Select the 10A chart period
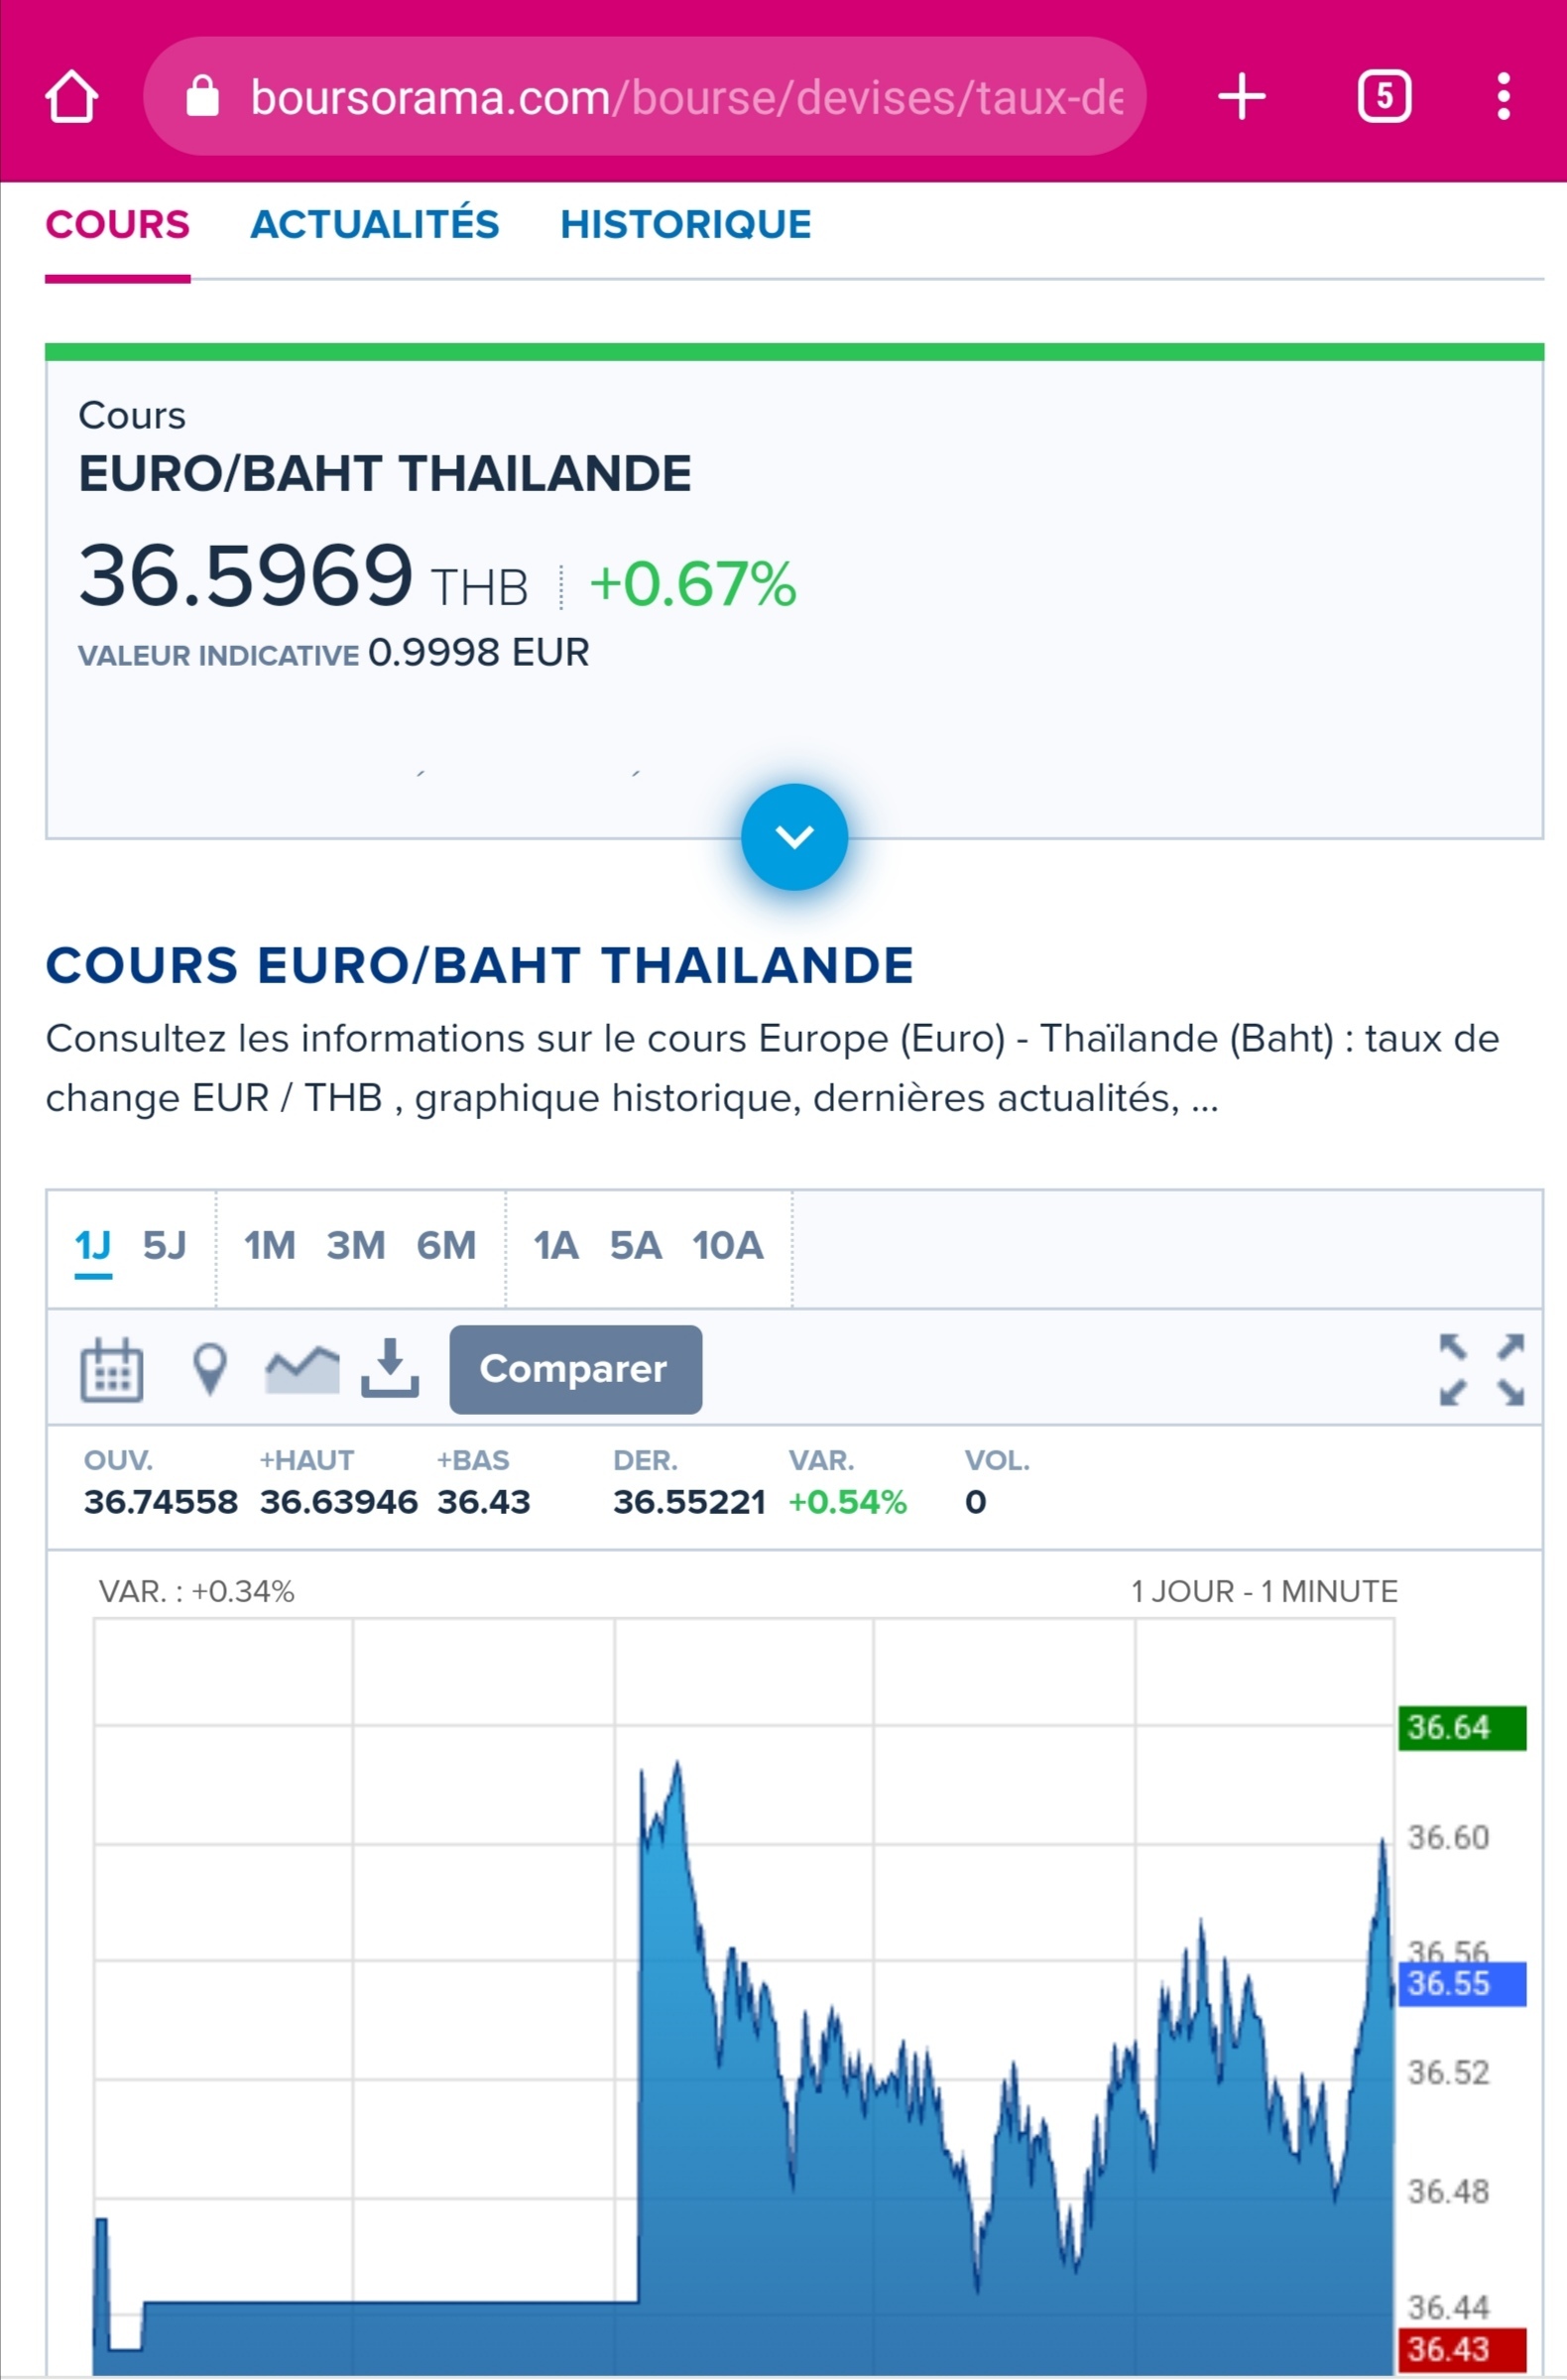The height and width of the screenshot is (2380, 1567). pos(728,1246)
